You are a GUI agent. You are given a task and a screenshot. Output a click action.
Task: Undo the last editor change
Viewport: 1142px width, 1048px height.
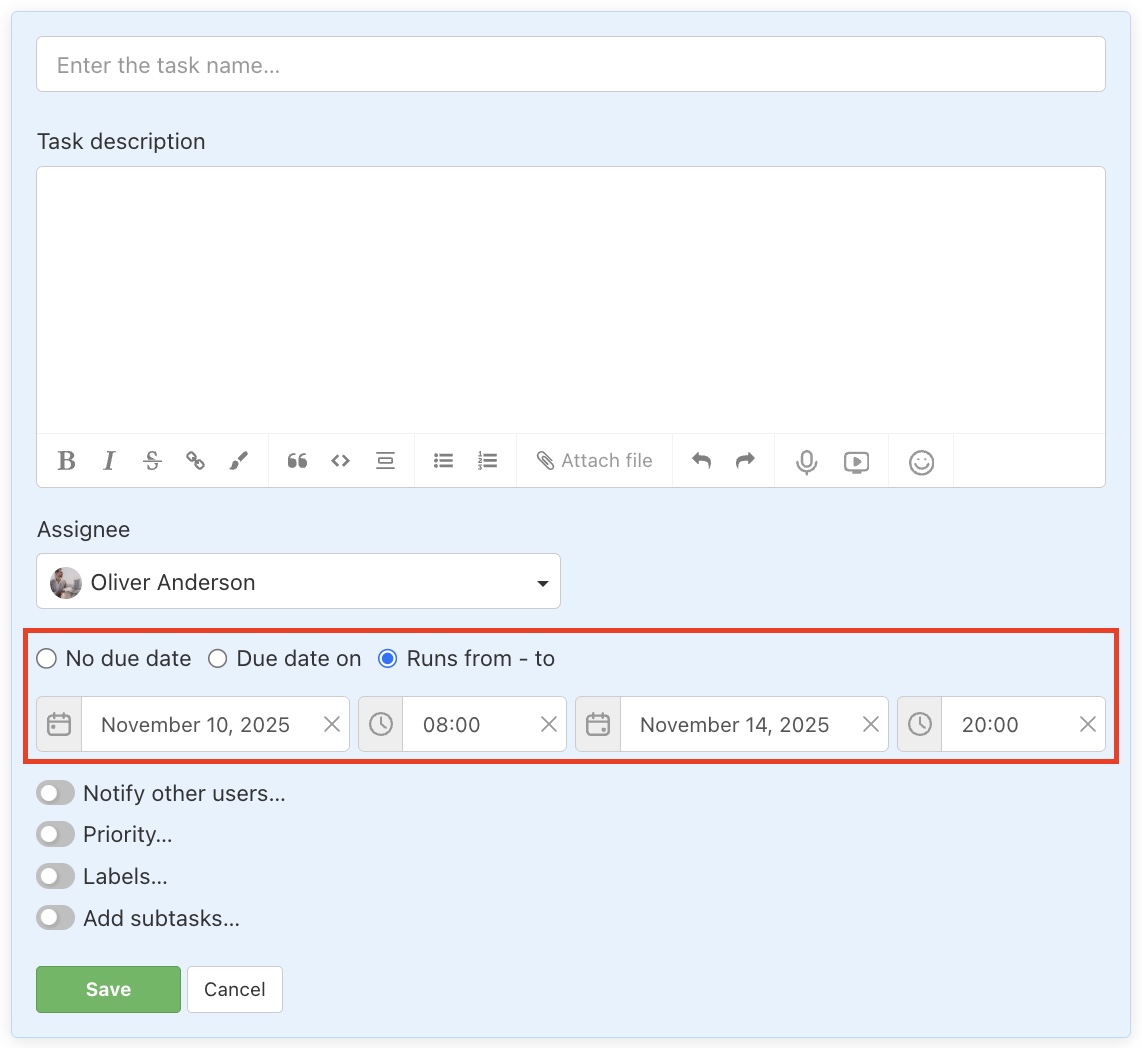(x=701, y=460)
